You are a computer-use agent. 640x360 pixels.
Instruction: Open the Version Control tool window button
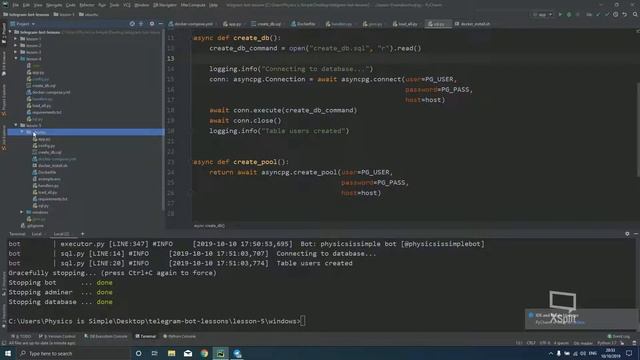click(58, 336)
